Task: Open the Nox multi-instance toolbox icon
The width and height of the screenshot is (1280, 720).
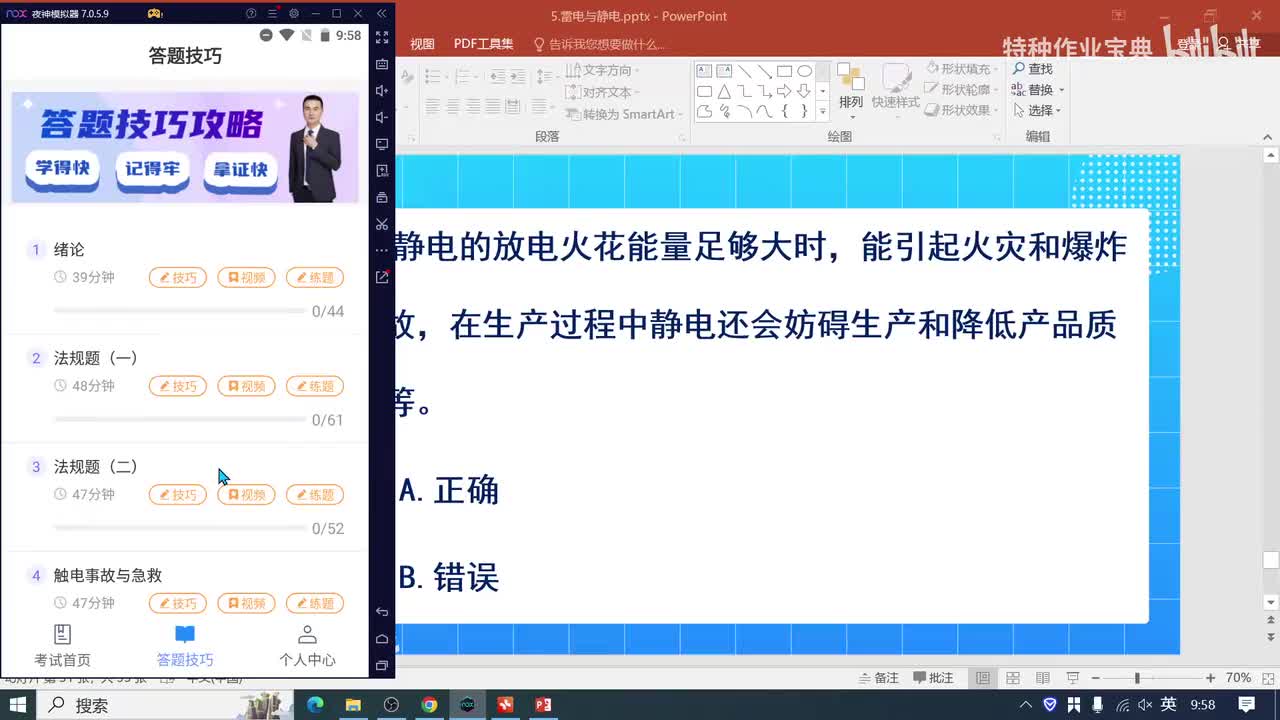Action: 382,198
